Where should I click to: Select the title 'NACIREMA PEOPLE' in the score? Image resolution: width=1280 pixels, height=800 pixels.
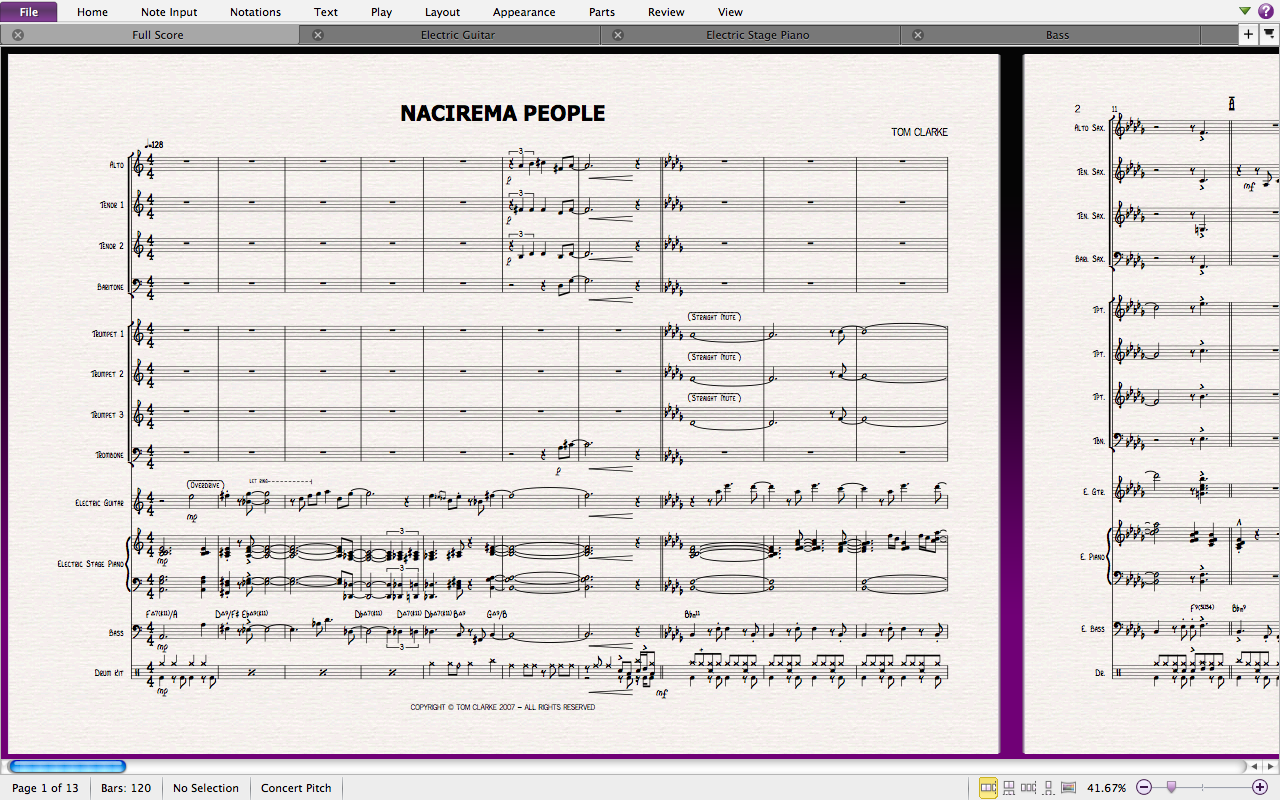click(503, 114)
